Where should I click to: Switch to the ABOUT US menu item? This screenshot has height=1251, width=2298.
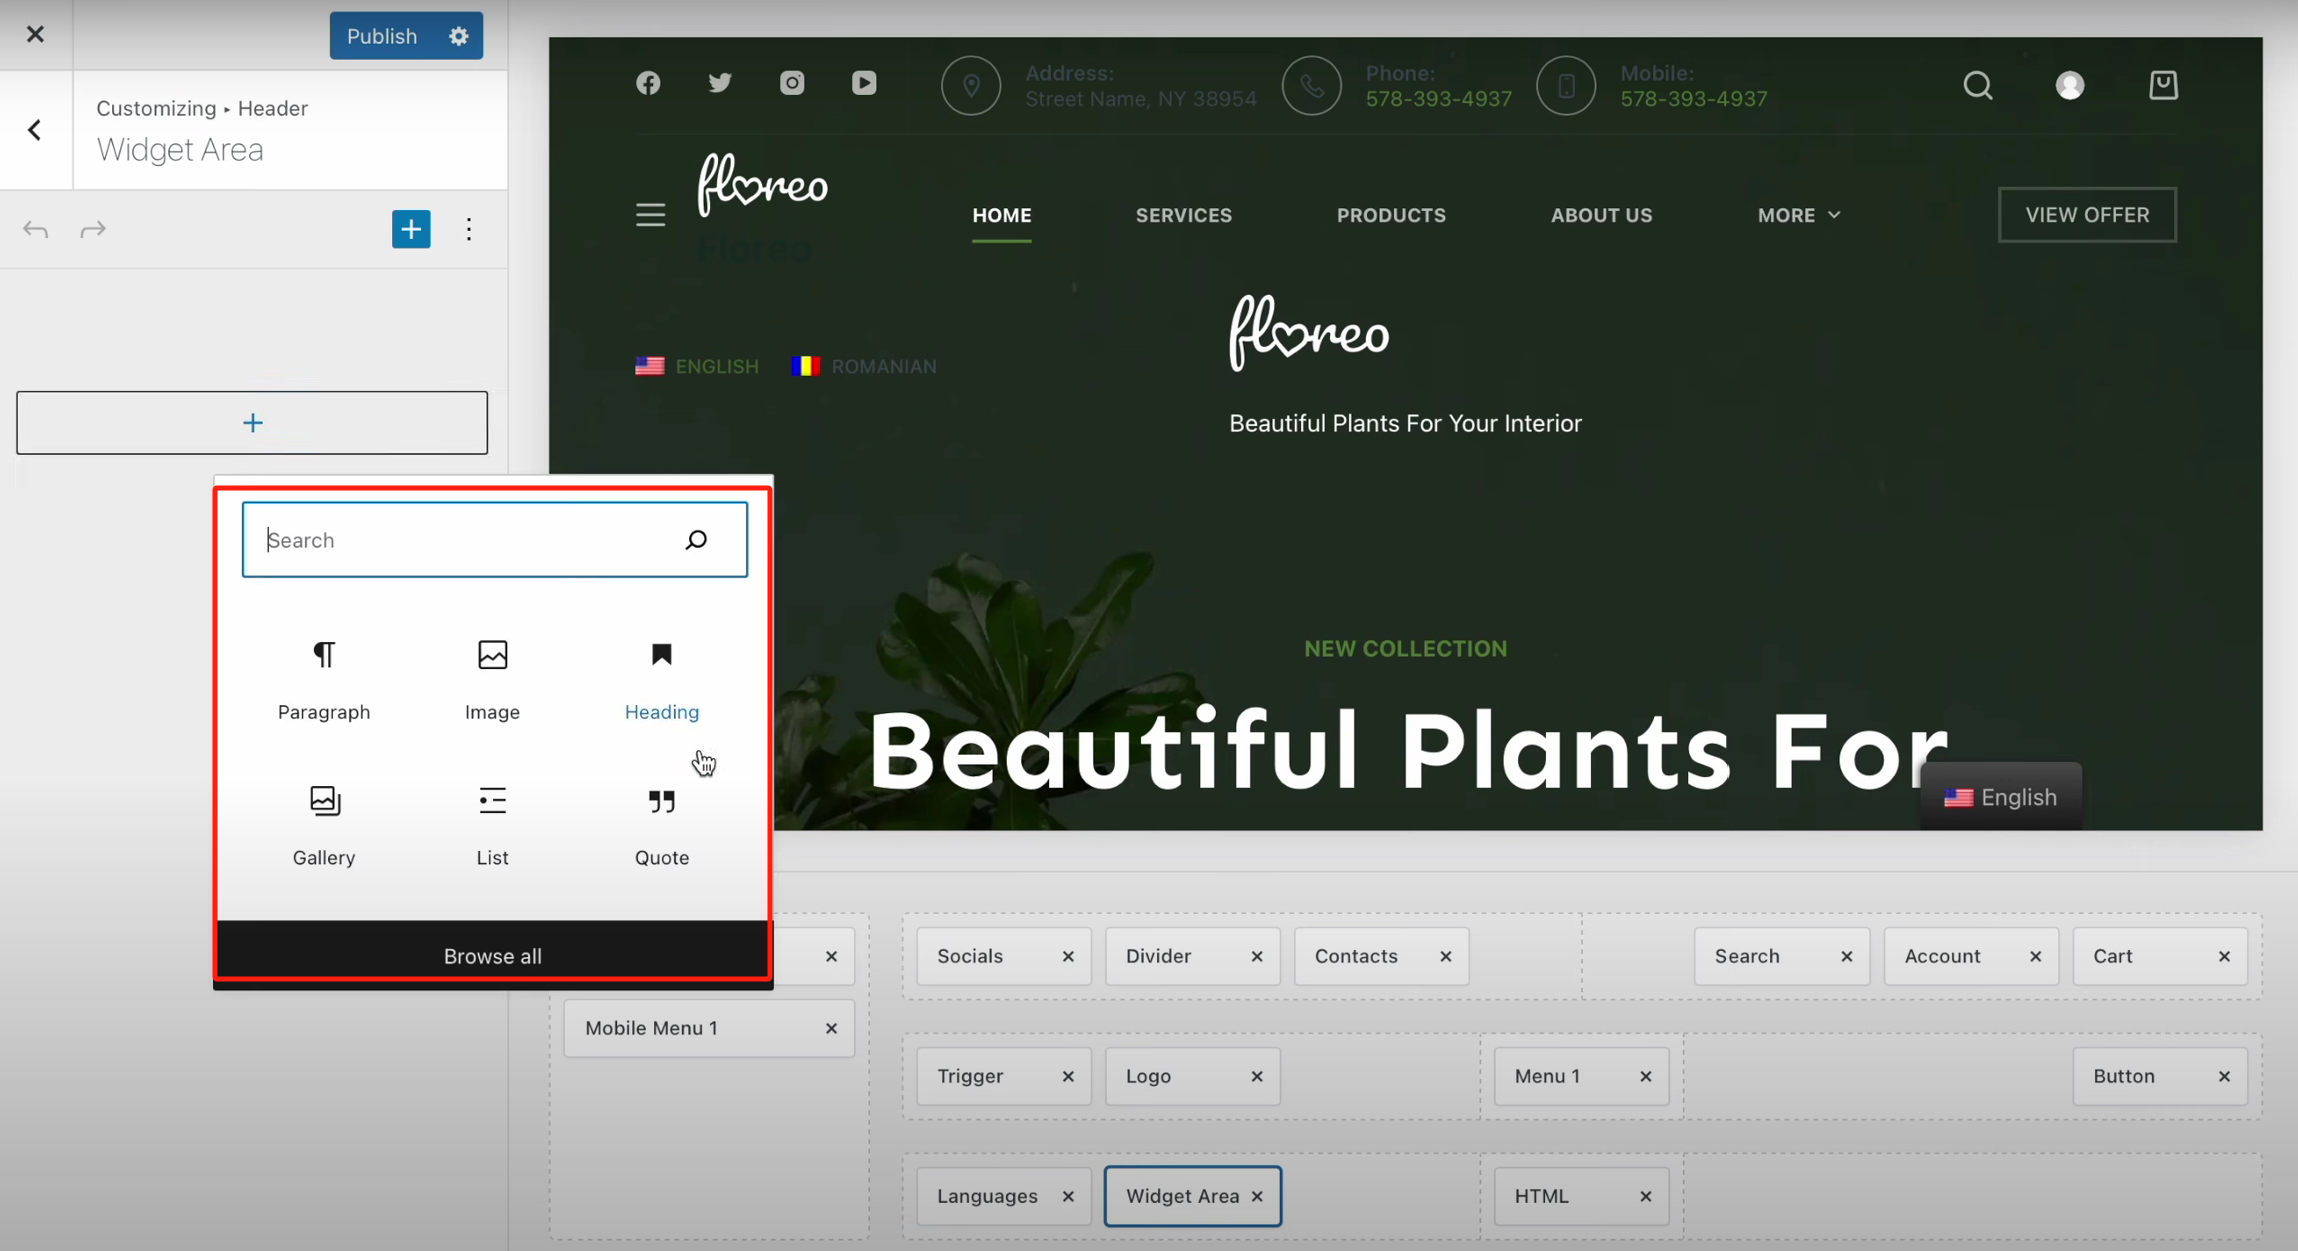point(1600,214)
